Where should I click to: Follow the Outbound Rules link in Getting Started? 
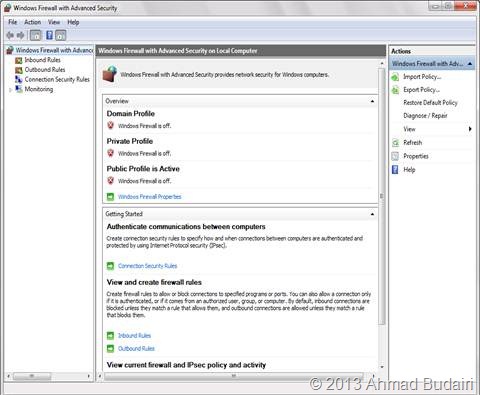[x=136, y=348]
